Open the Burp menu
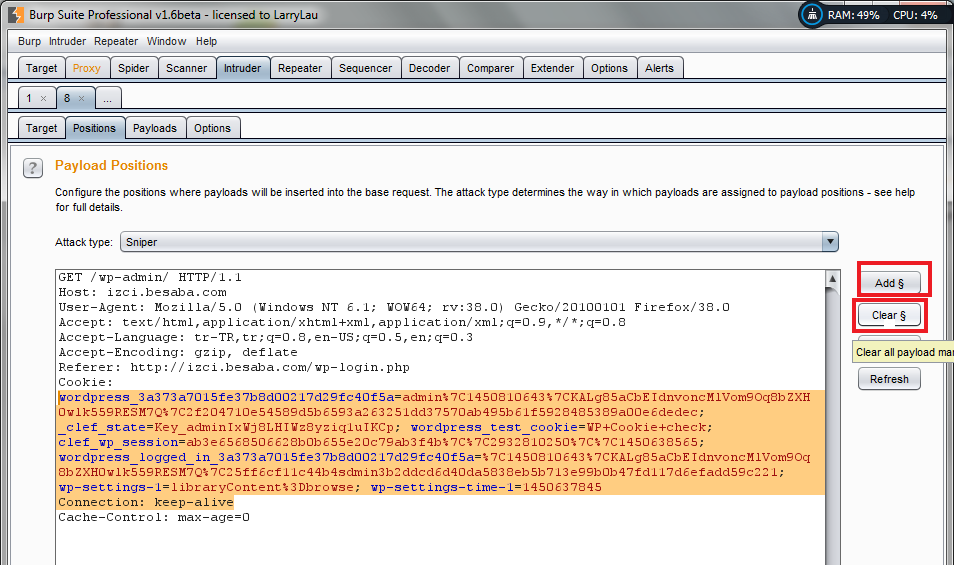 click(29, 41)
